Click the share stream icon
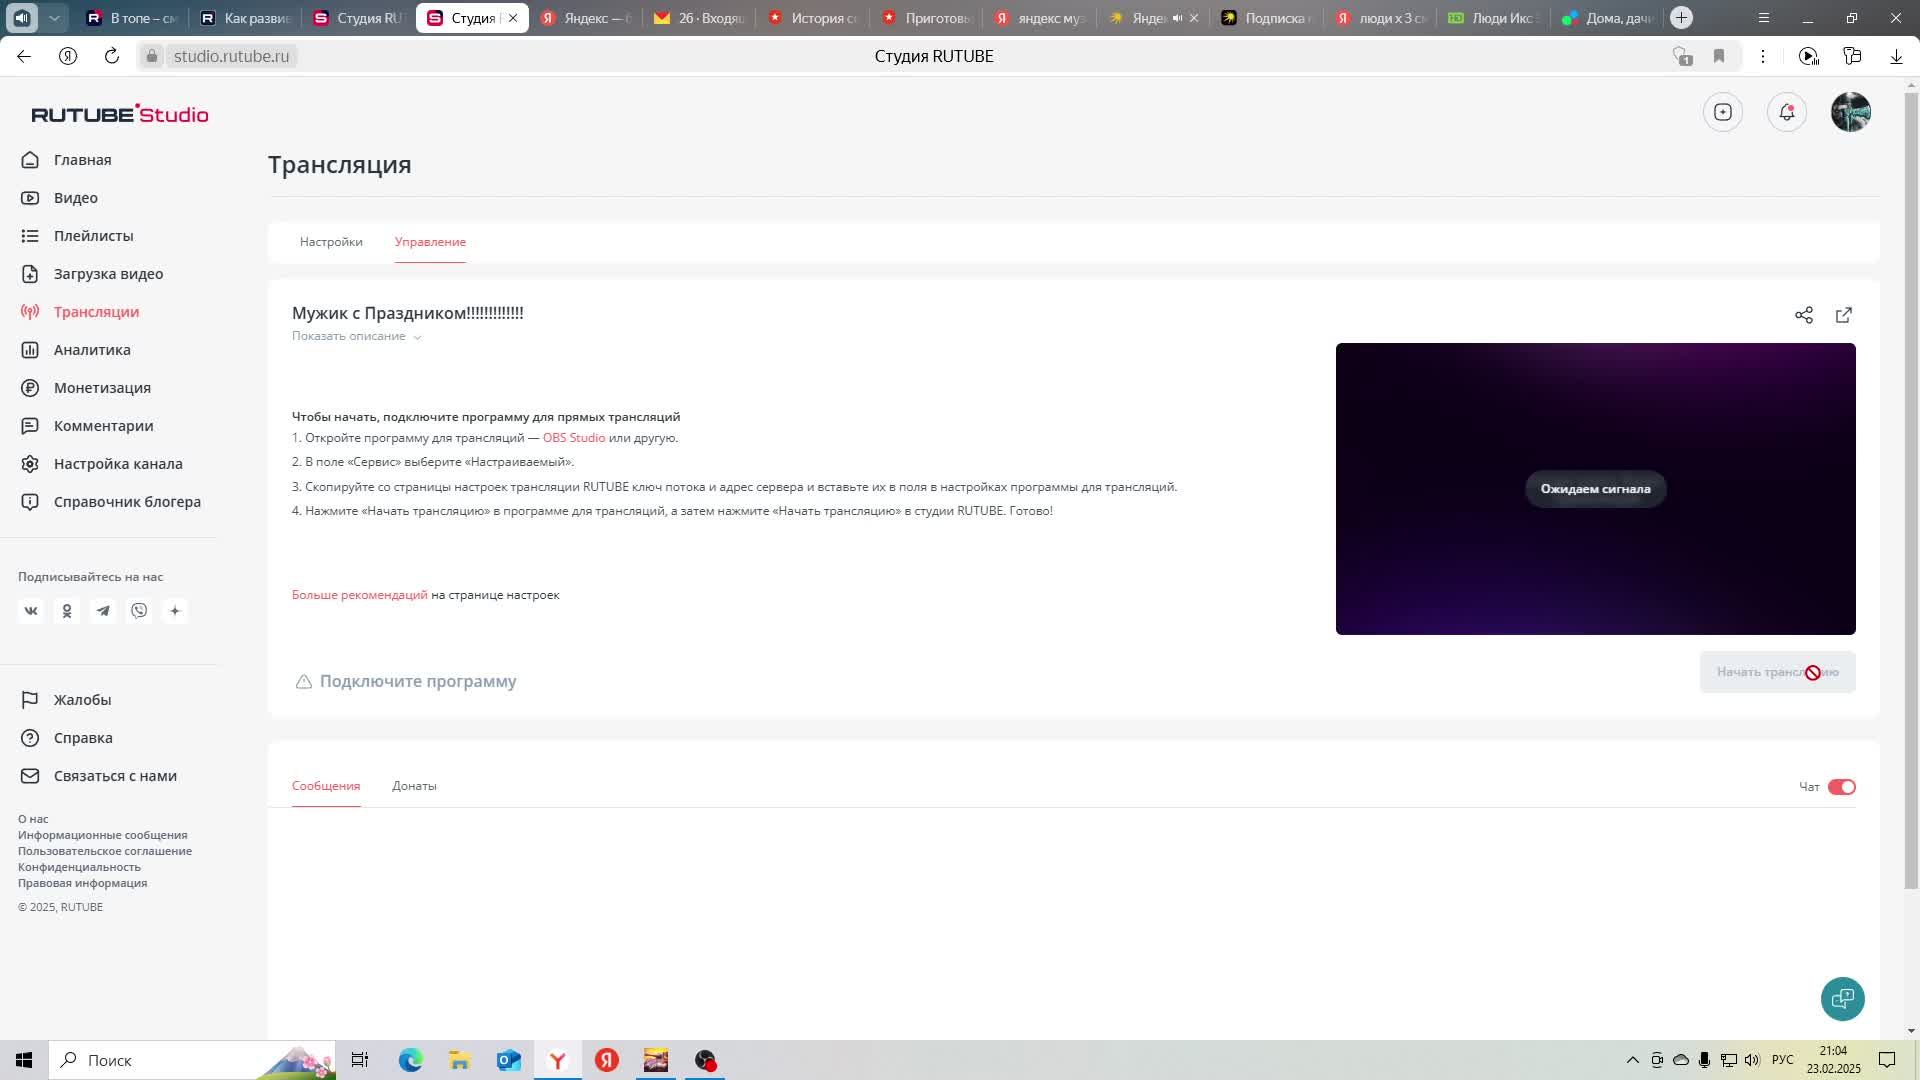 click(1804, 315)
